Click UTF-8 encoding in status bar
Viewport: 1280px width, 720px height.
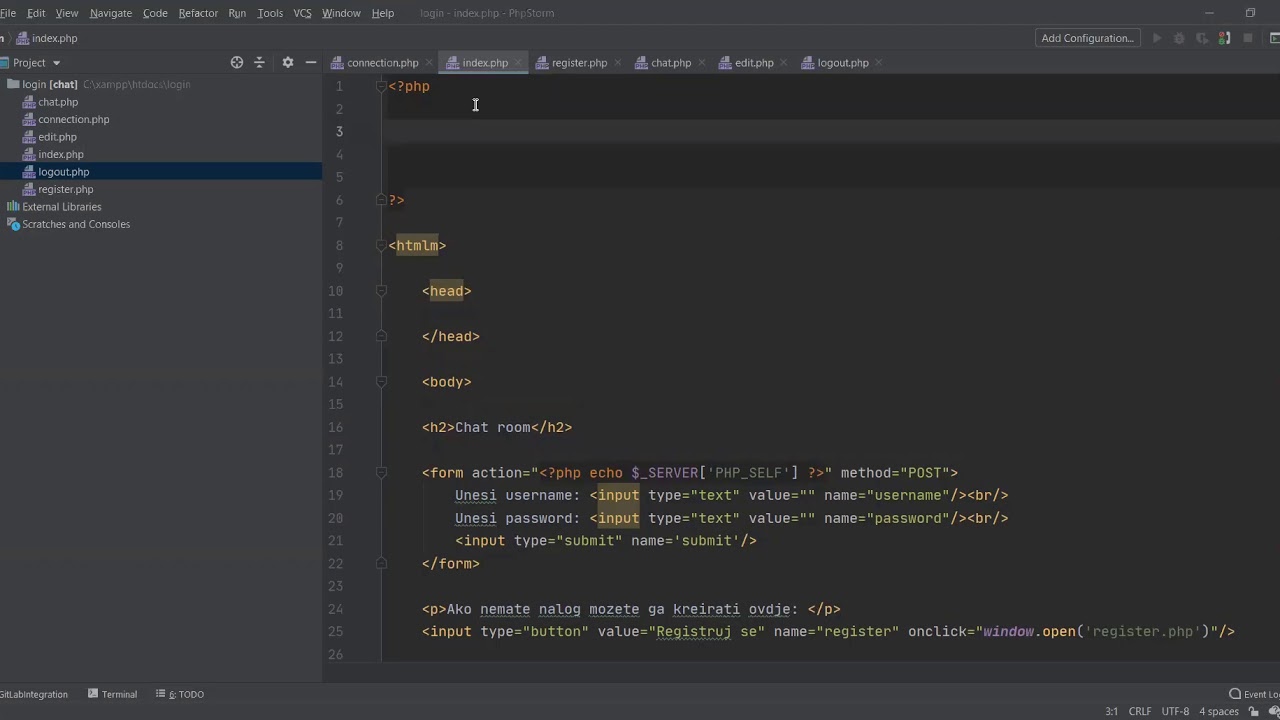tap(1175, 711)
